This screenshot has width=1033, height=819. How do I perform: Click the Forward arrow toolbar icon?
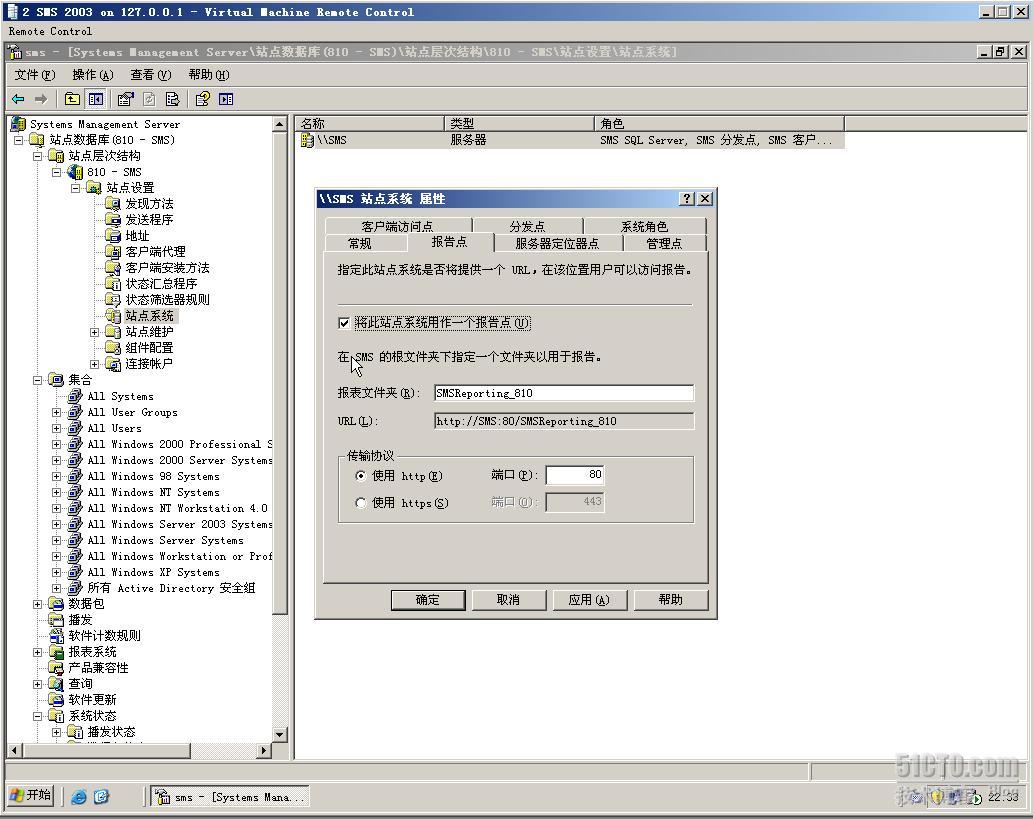click(41, 99)
